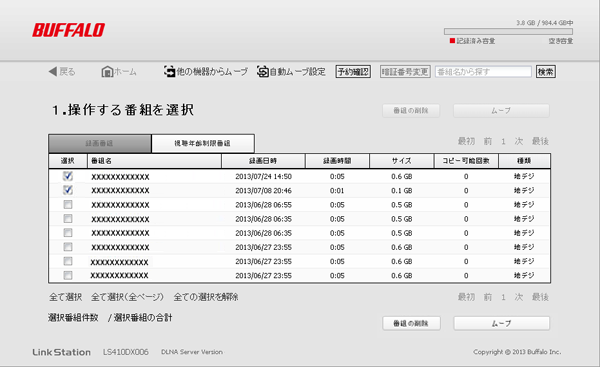Click the BUFFALO logo
Screen dimensions: 600x367
click(68, 30)
